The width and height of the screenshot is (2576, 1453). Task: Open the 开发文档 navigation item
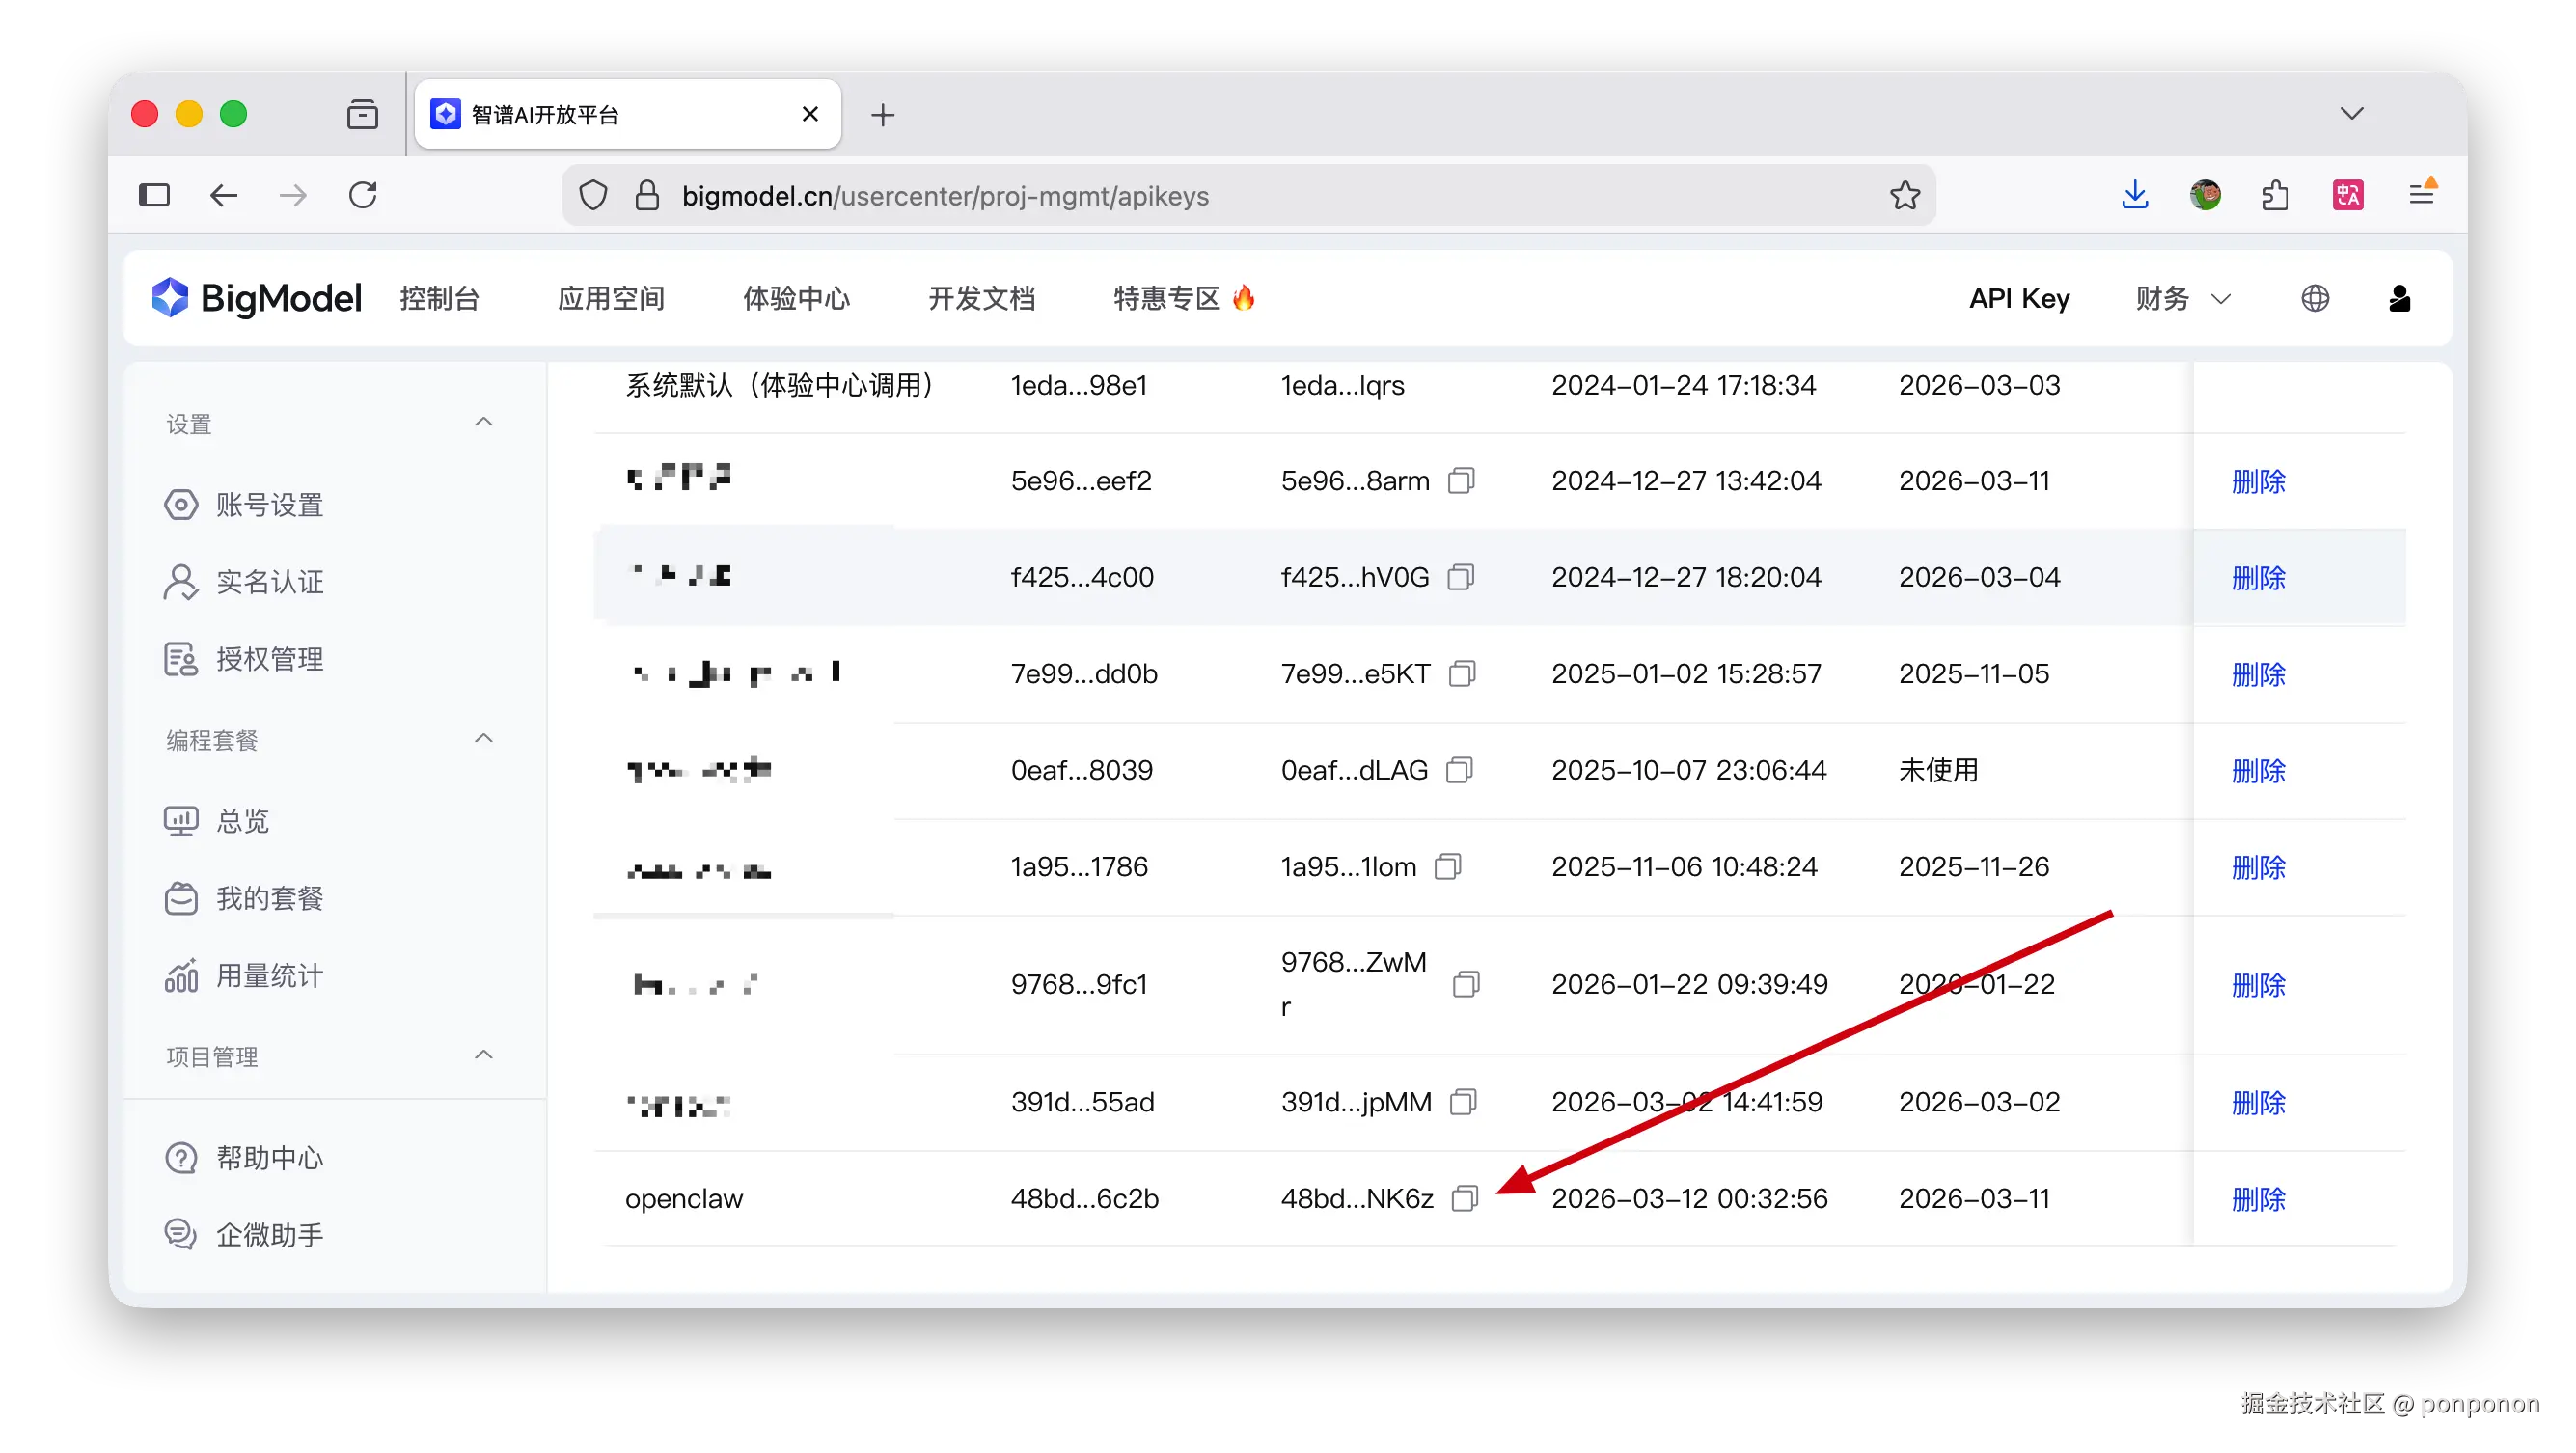tap(981, 298)
